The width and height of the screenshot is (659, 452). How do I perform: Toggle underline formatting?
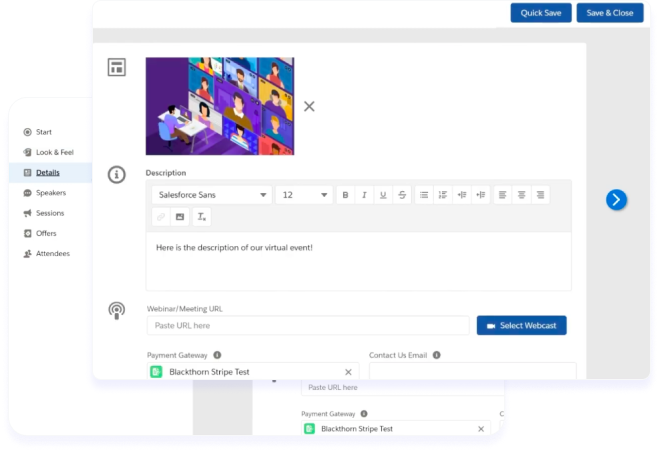[383, 195]
